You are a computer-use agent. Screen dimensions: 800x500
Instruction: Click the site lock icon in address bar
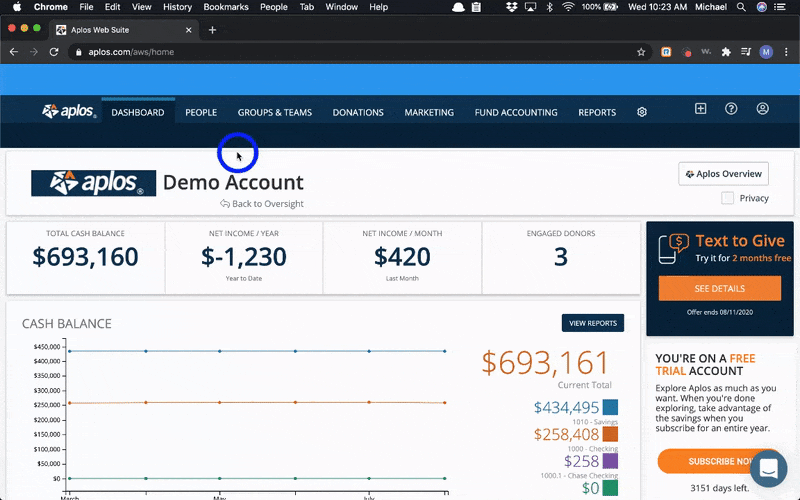[x=78, y=52]
